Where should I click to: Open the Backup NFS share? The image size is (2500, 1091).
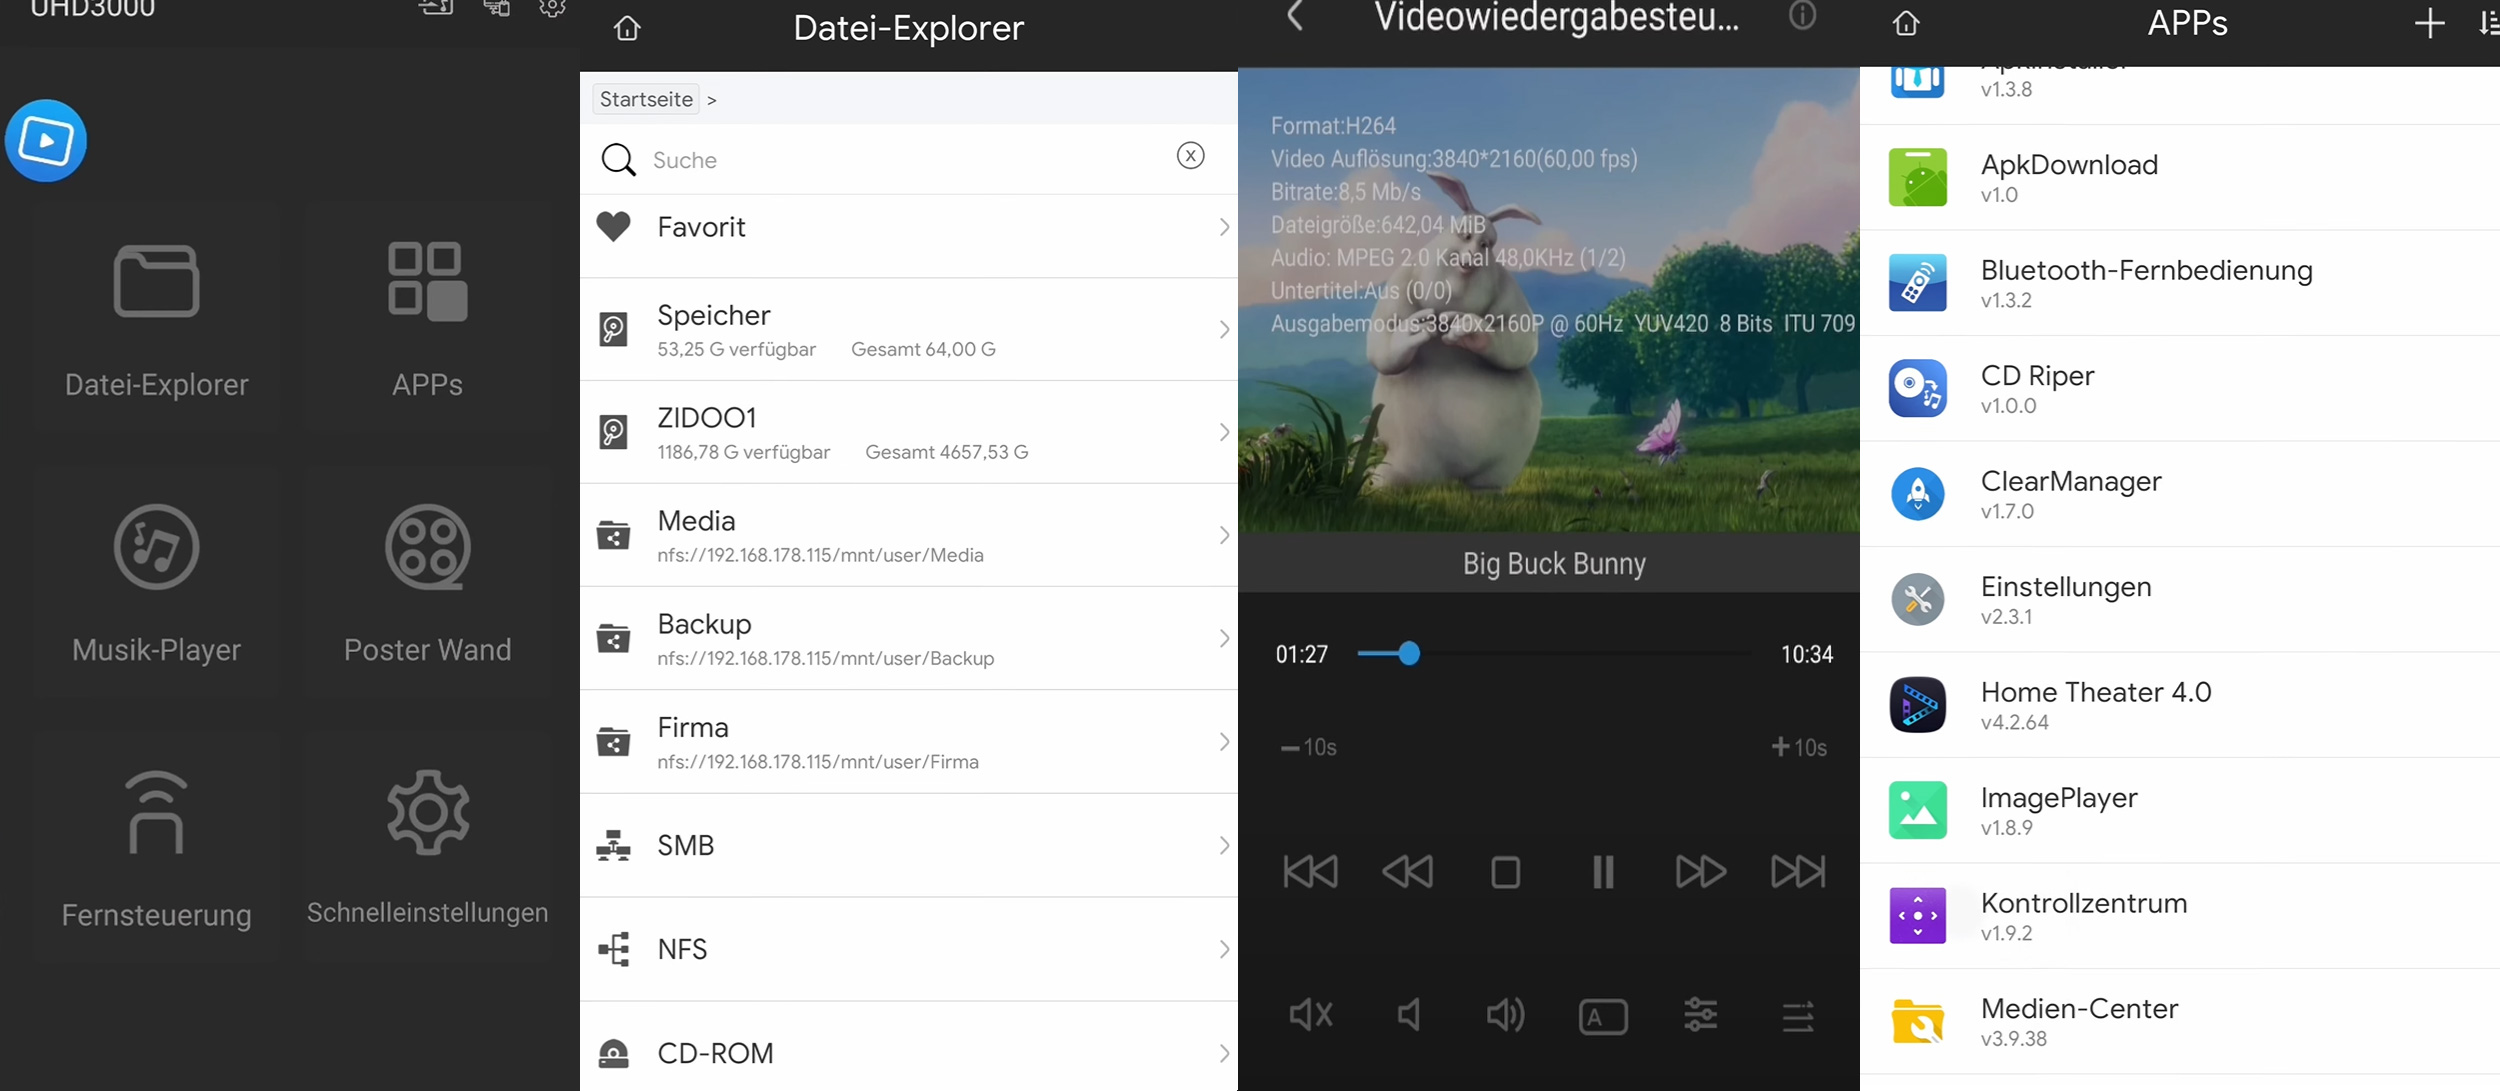click(x=908, y=638)
